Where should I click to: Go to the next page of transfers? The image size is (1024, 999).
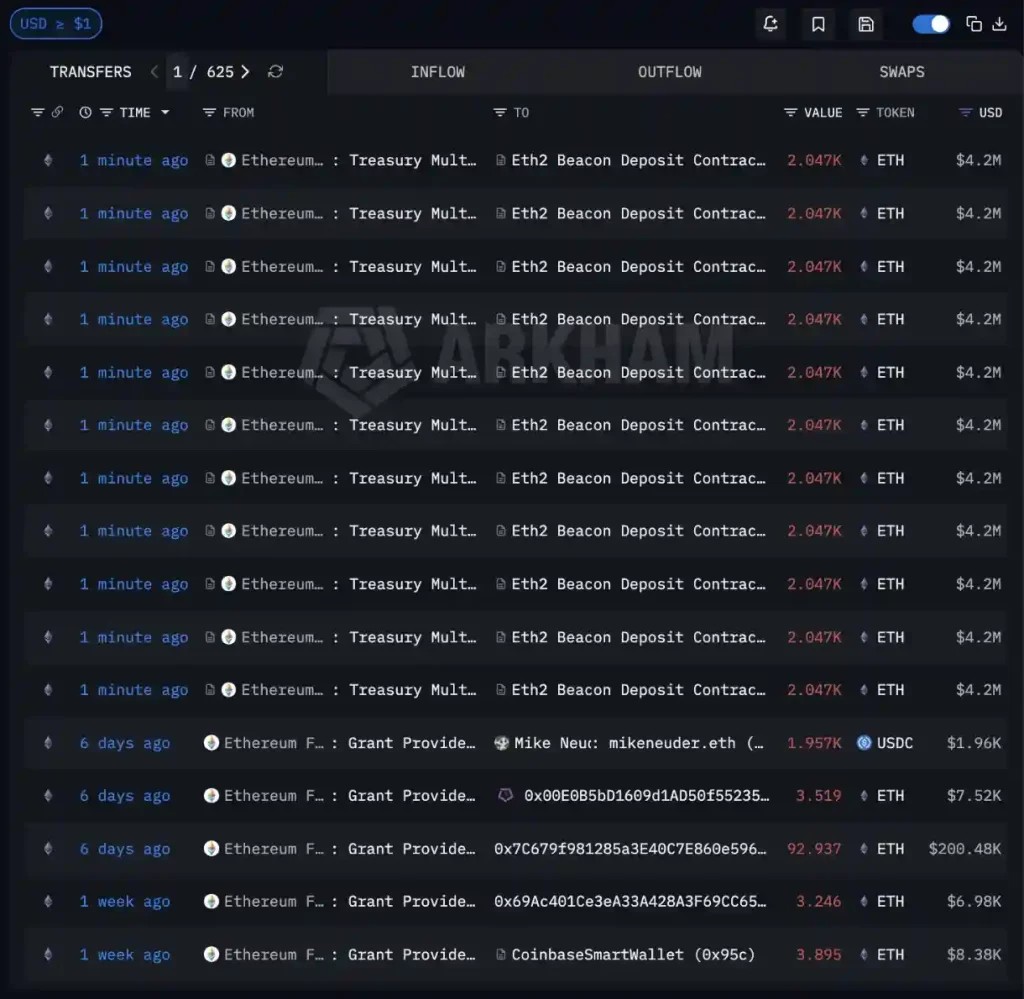click(243, 72)
